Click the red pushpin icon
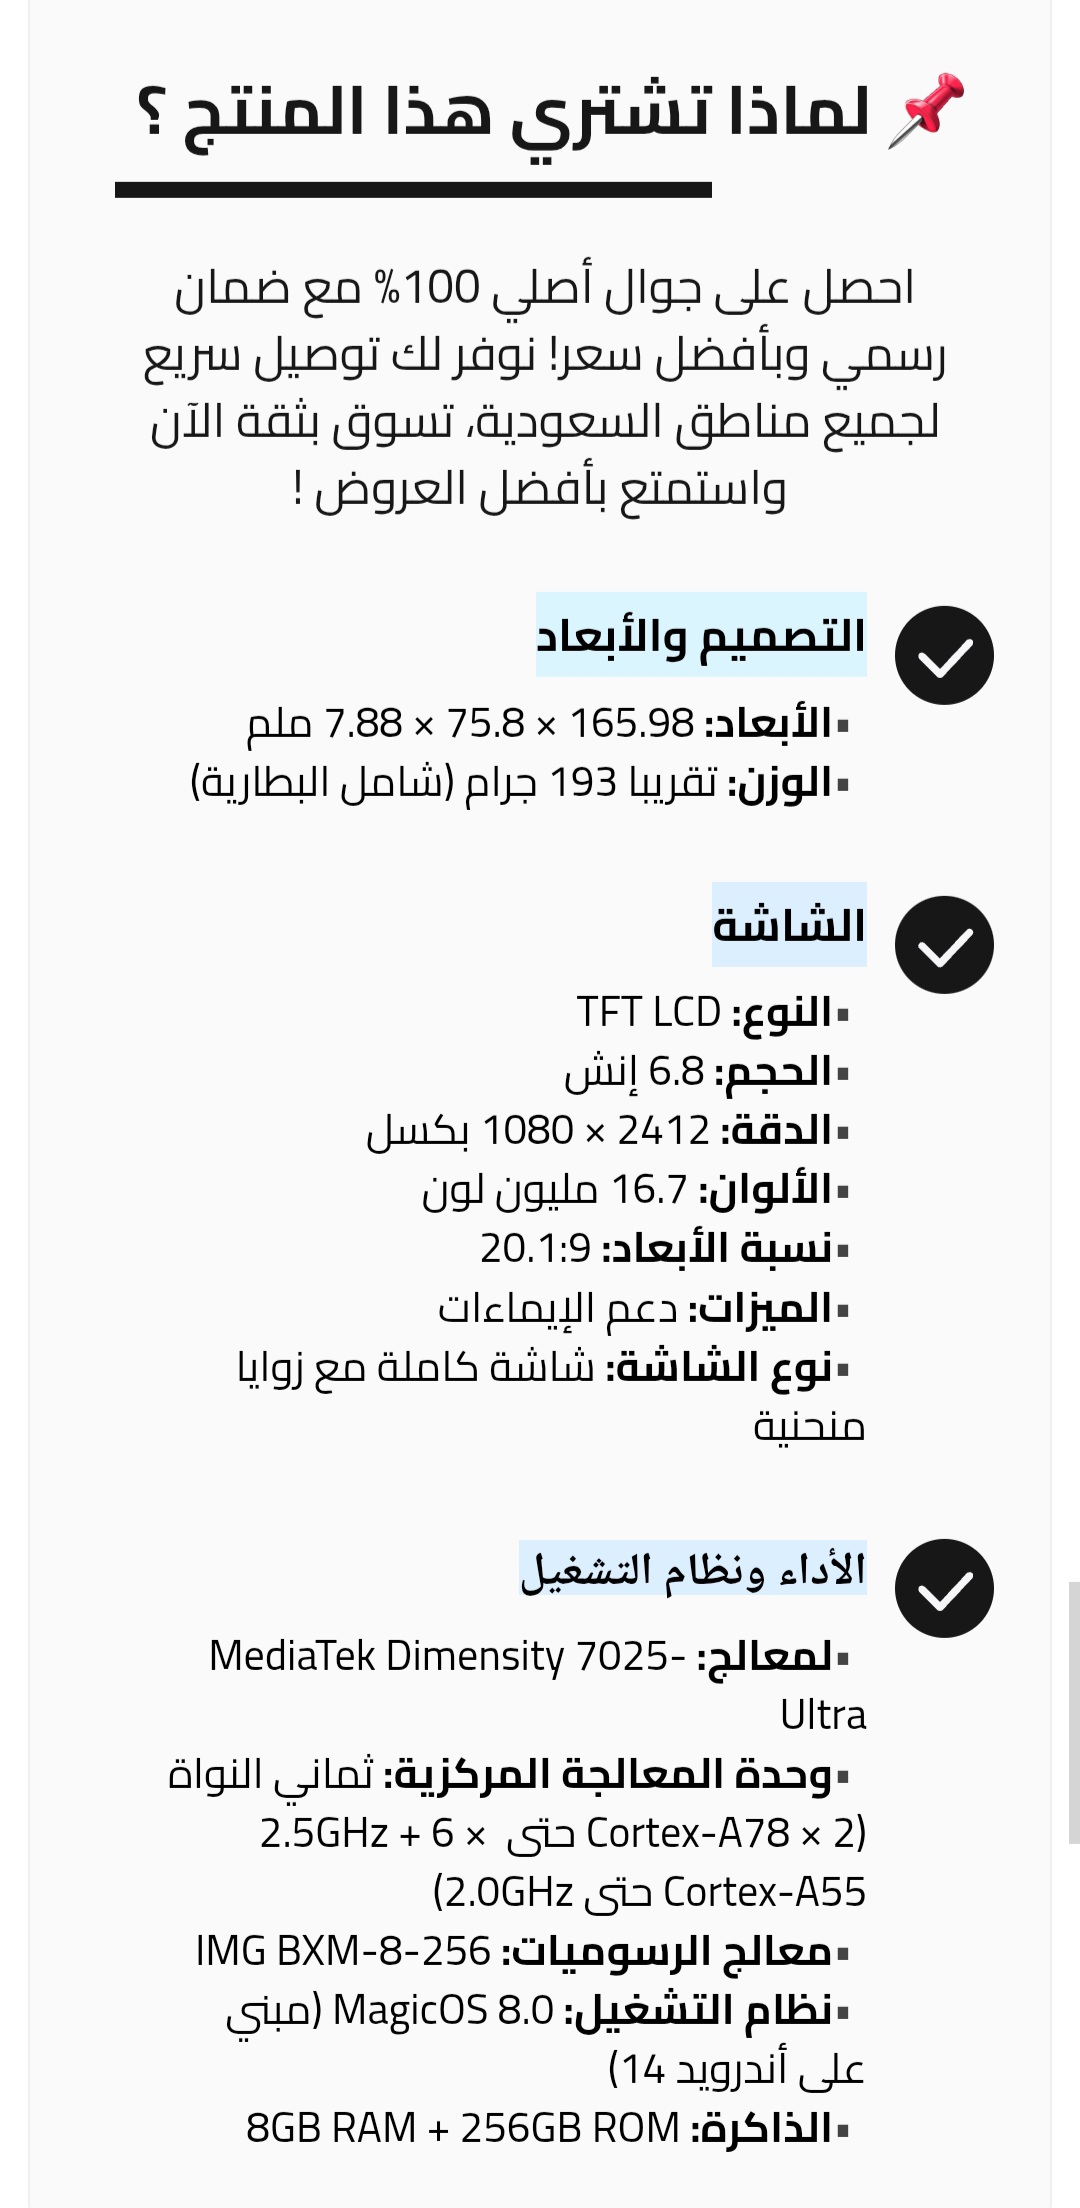This screenshot has width=1080, height=2208. click(927, 109)
